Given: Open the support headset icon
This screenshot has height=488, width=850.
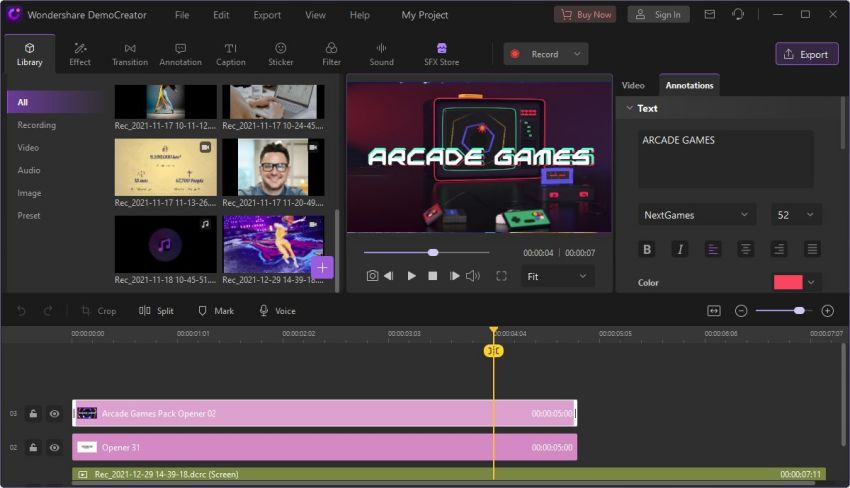Looking at the screenshot, I should (x=738, y=15).
